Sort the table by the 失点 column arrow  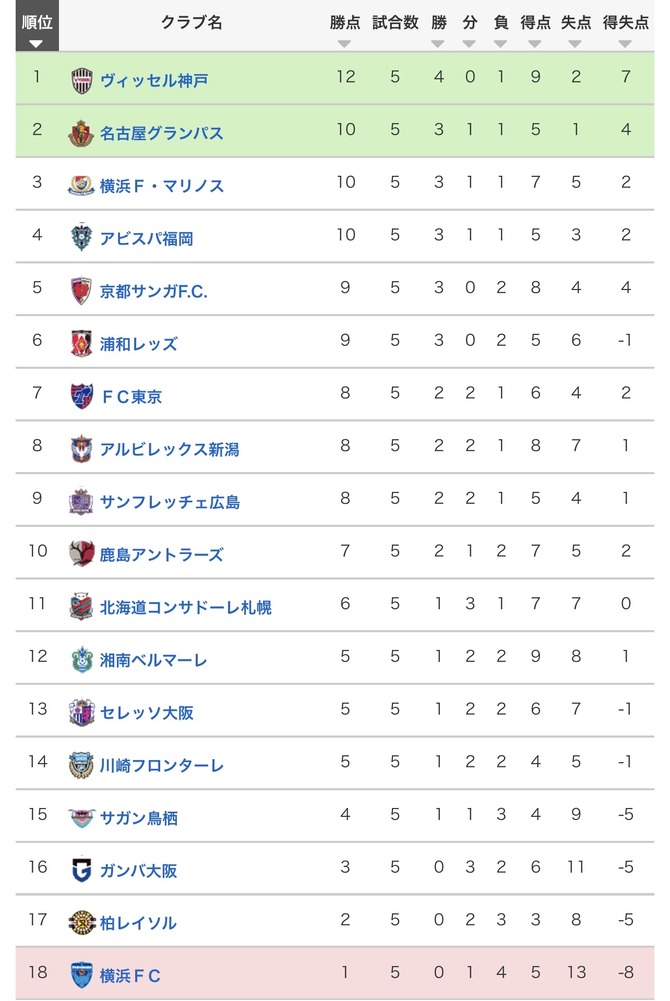click(575, 44)
